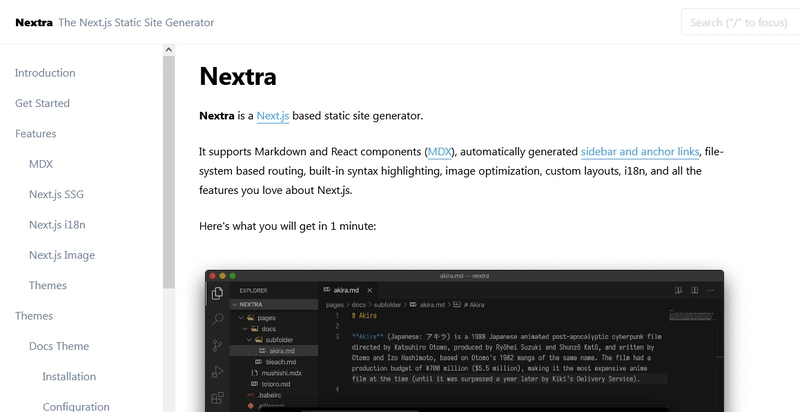
Task: Click the sidebar scrollbar up arrow
Action: [x=169, y=50]
